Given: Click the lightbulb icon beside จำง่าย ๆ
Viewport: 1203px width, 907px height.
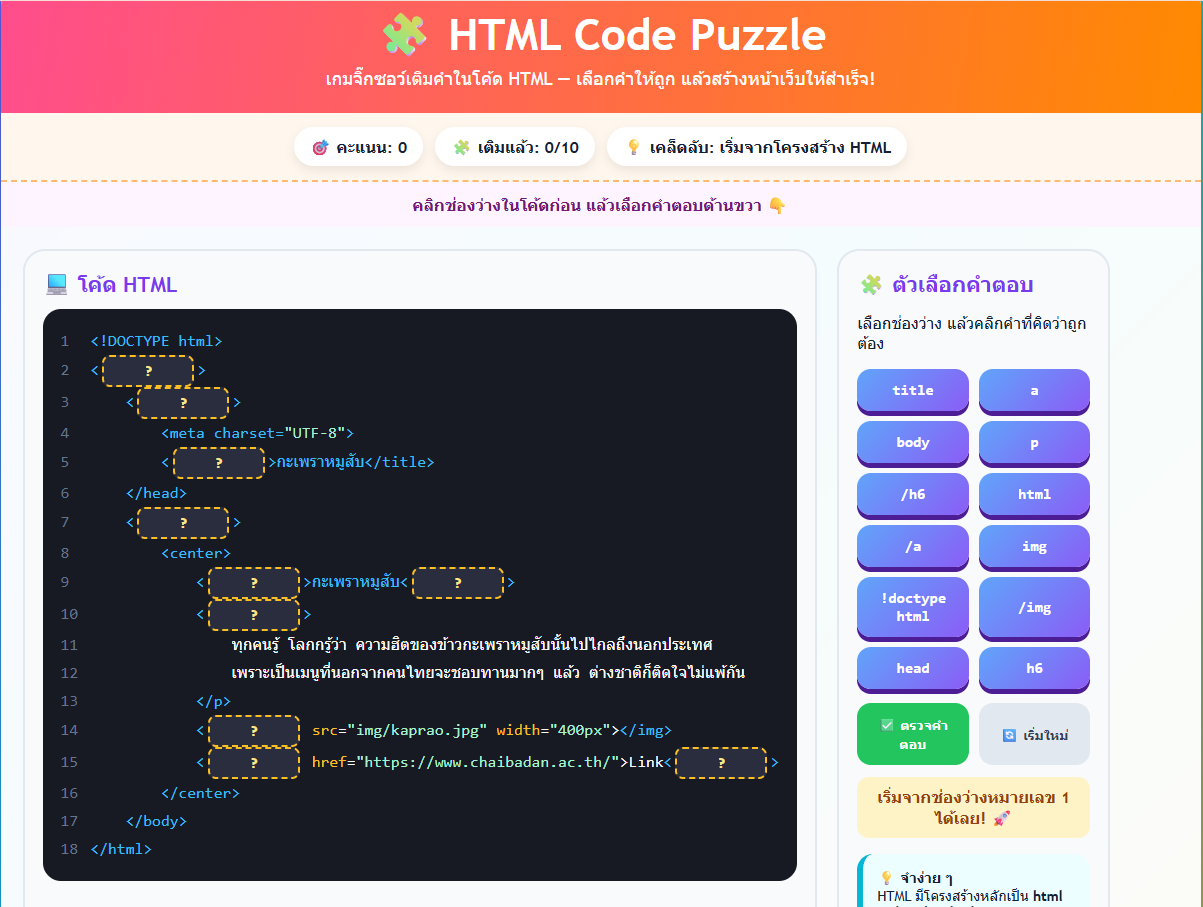Looking at the screenshot, I should 886,877.
